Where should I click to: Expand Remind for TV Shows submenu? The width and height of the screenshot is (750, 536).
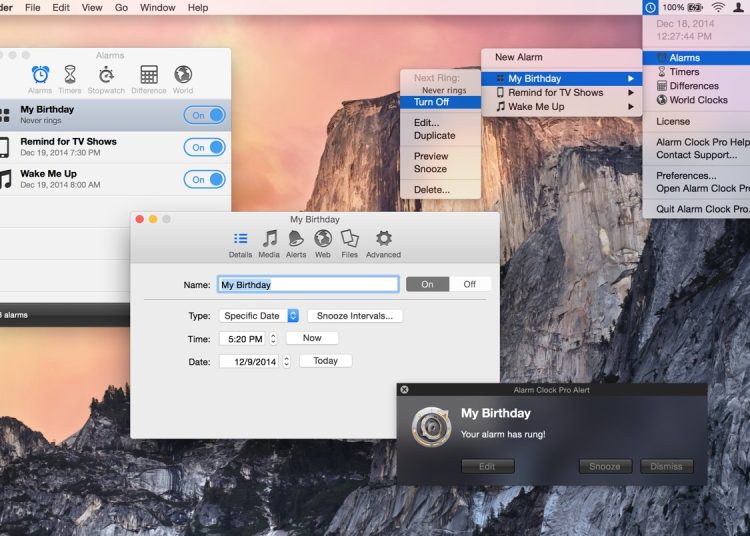(x=562, y=93)
